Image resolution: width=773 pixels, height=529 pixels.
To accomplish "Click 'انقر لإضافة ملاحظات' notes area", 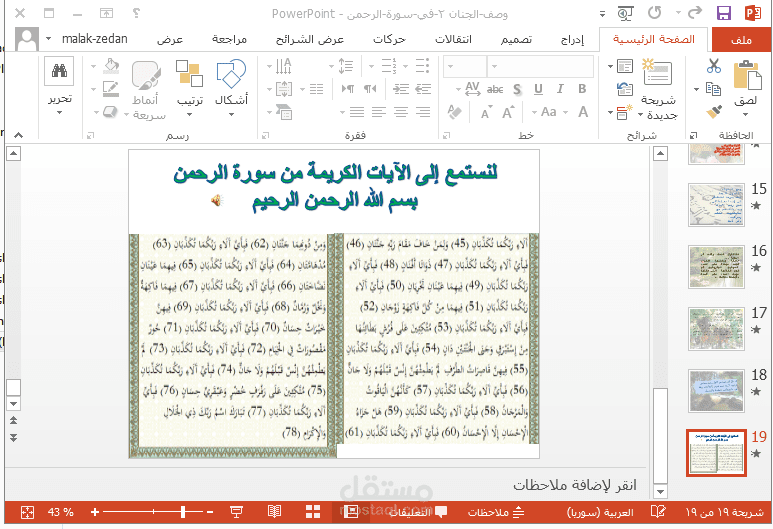I will click(x=574, y=484).
